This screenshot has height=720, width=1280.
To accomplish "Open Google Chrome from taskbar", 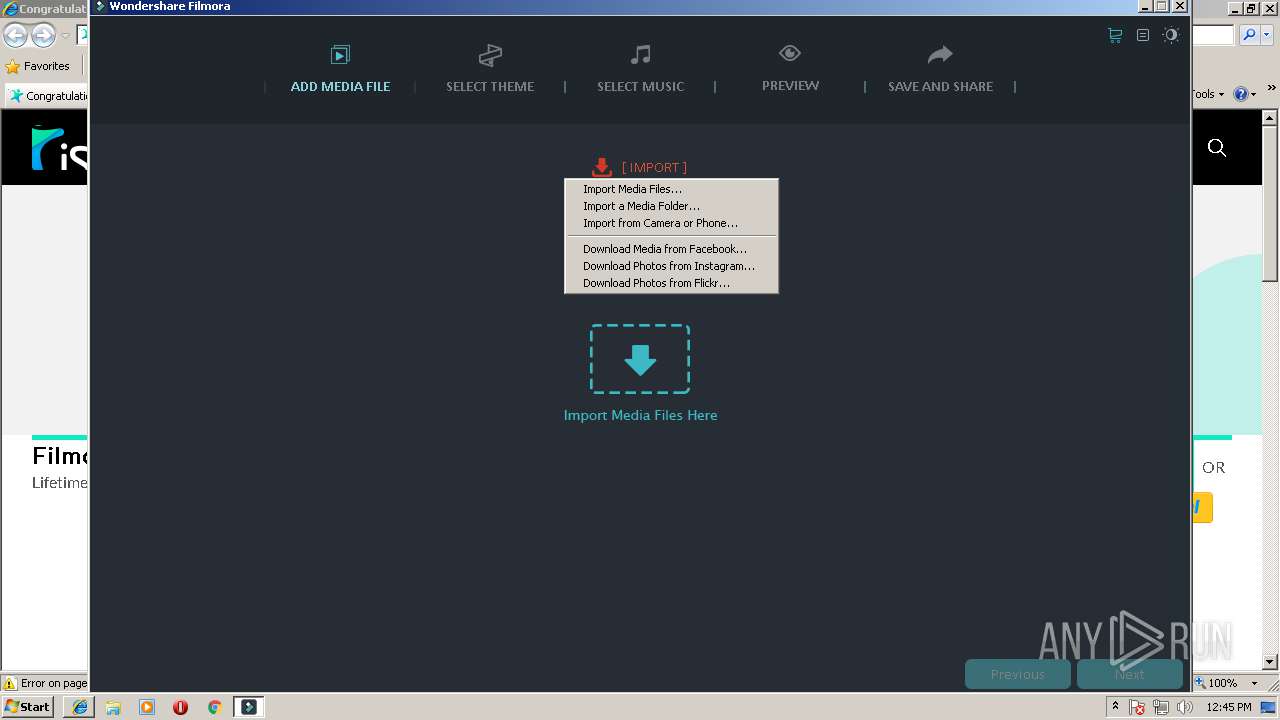I will coord(214,707).
